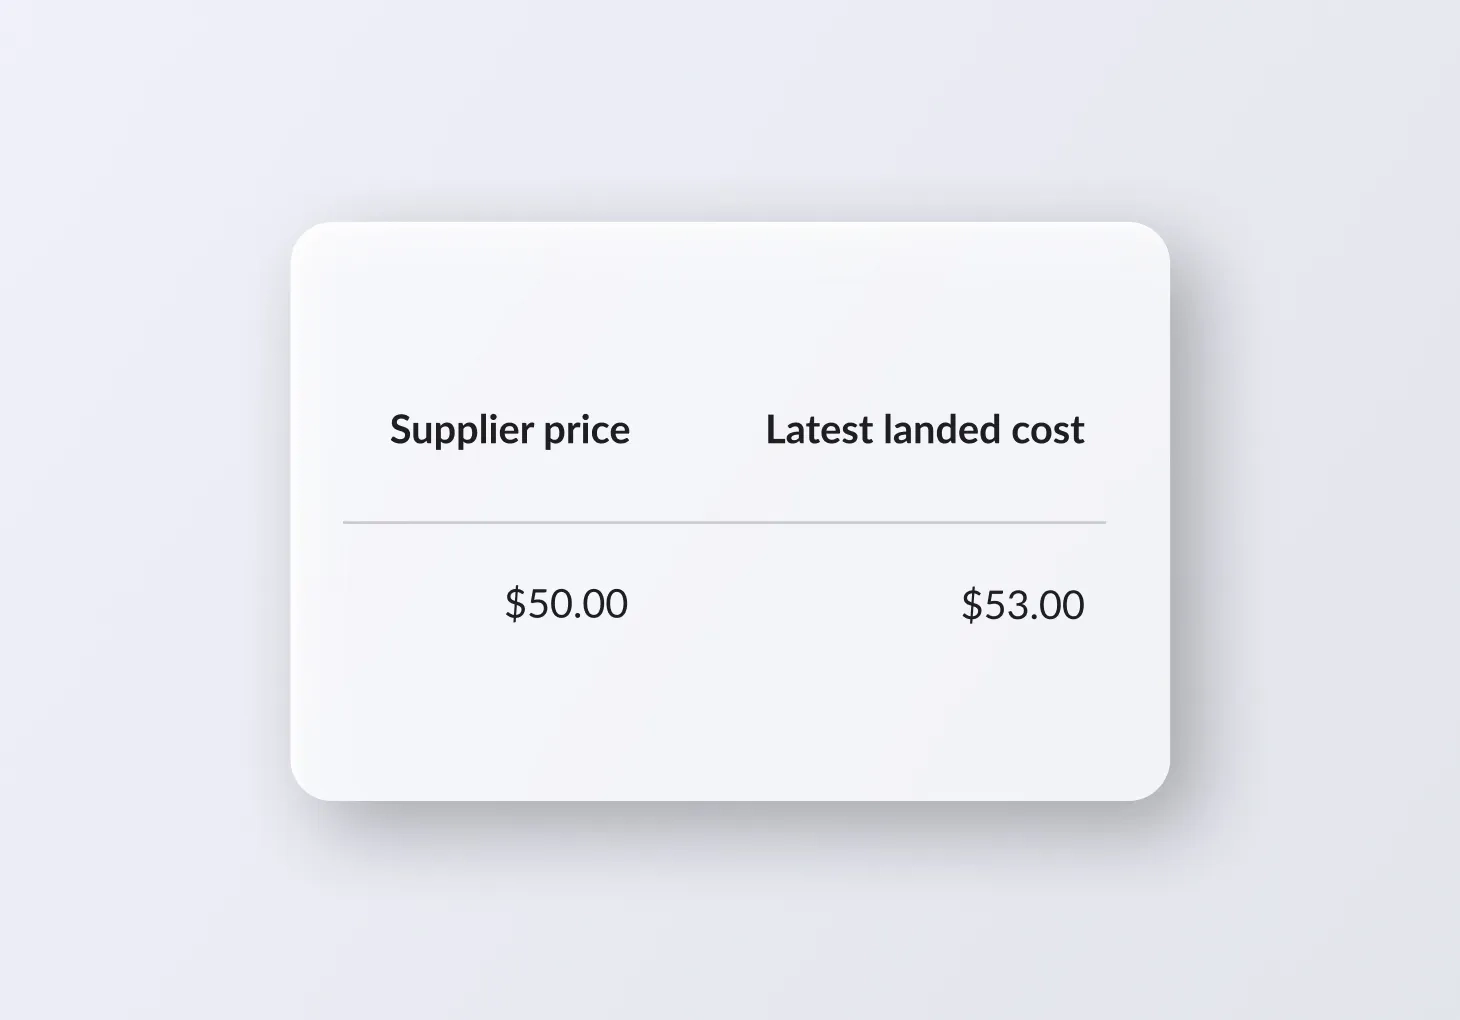
Task: Click the Supplier price column header
Action: [509, 430]
